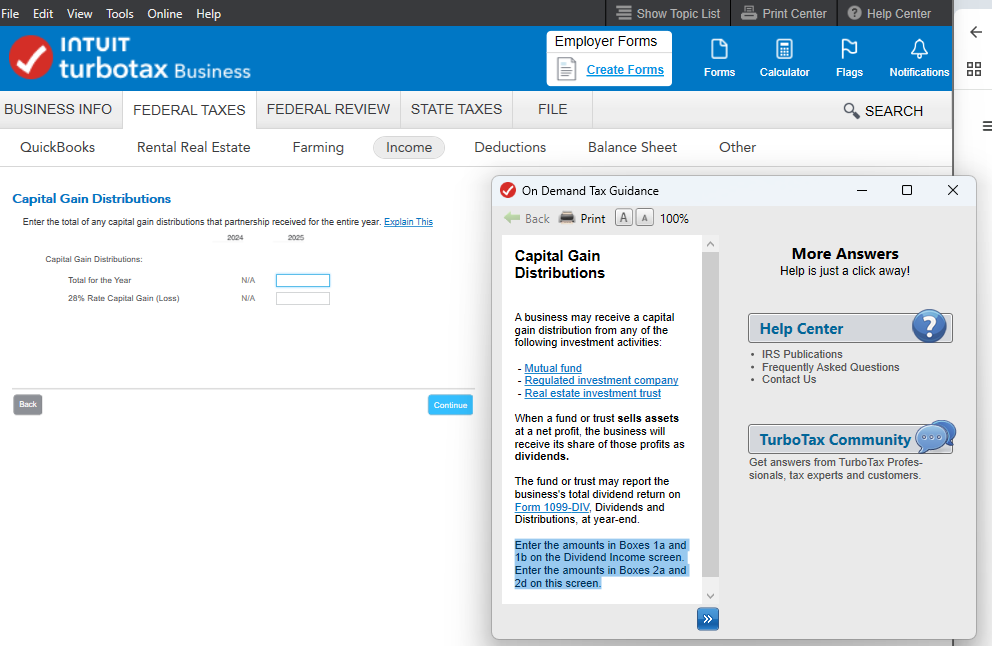Image resolution: width=992 pixels, height=646 pixels.
Task: Click scroll up arrow in guidance text
Action: (x=710, y=244)
